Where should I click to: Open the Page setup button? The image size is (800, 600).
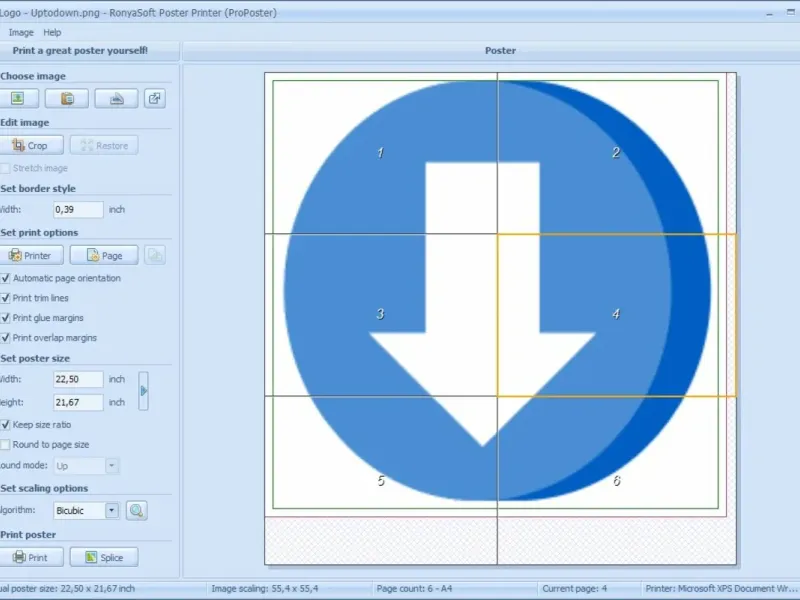[x=104, y=255]
